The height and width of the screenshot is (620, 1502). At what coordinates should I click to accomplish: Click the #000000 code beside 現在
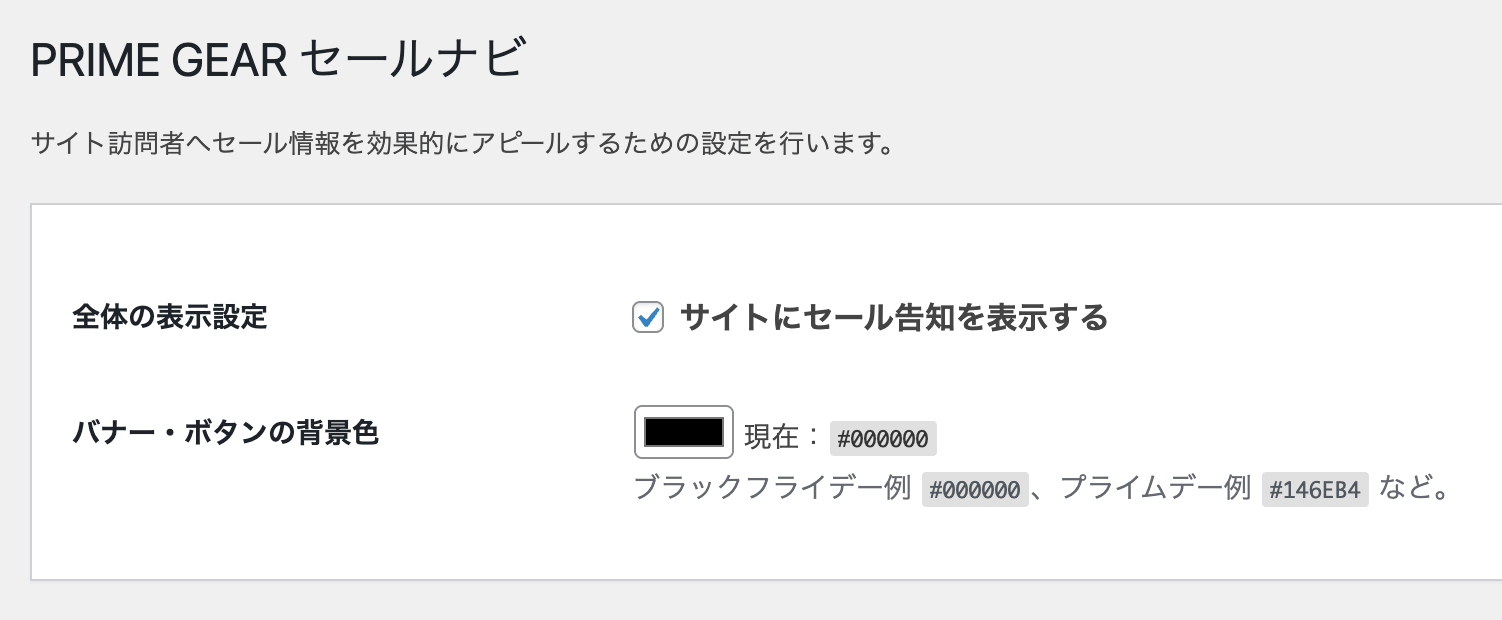coord(883,438)
